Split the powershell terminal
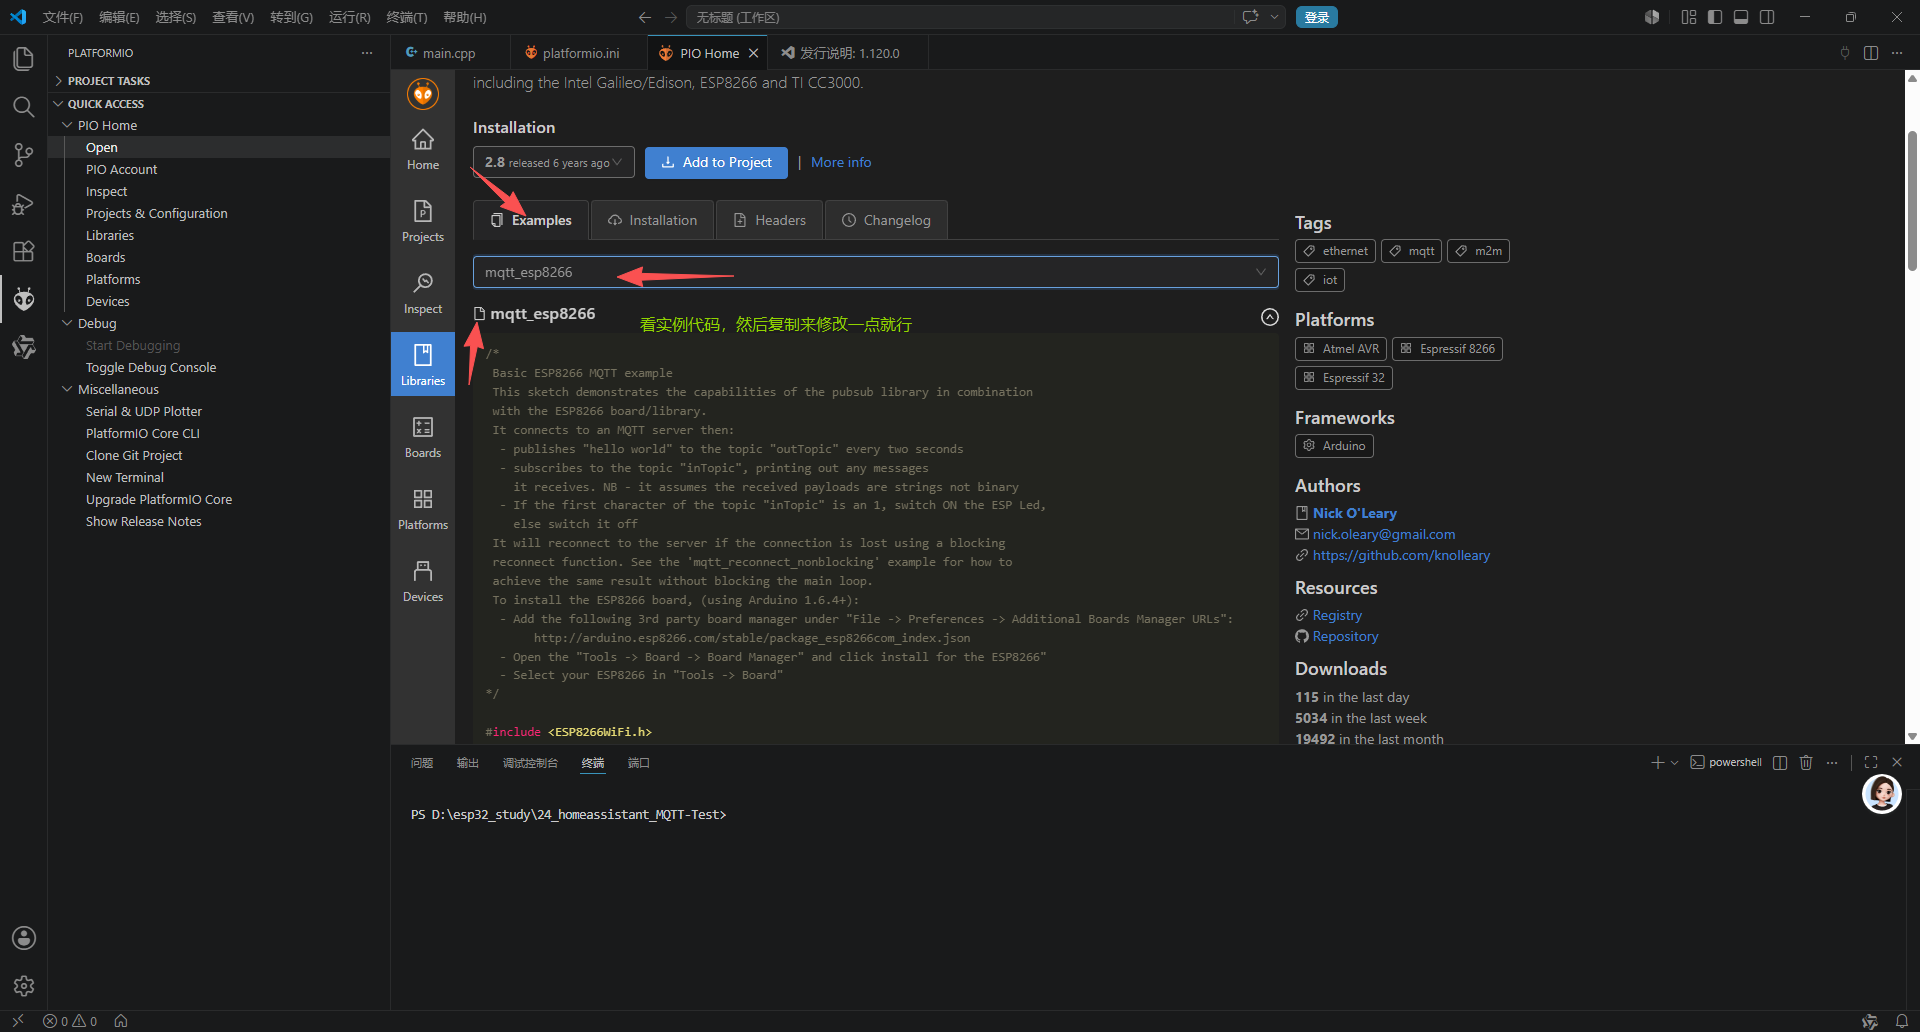 (x=1780, y=763)
